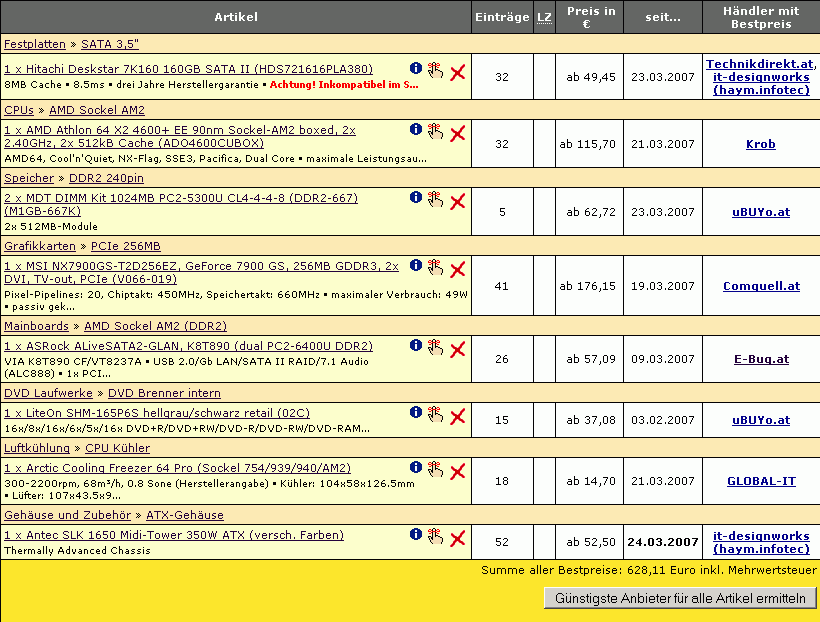The image size is (820, 622).
Task: Go to Gehäuse und Zubehör category
Action: pyautogui.click(x=67, y=515)
